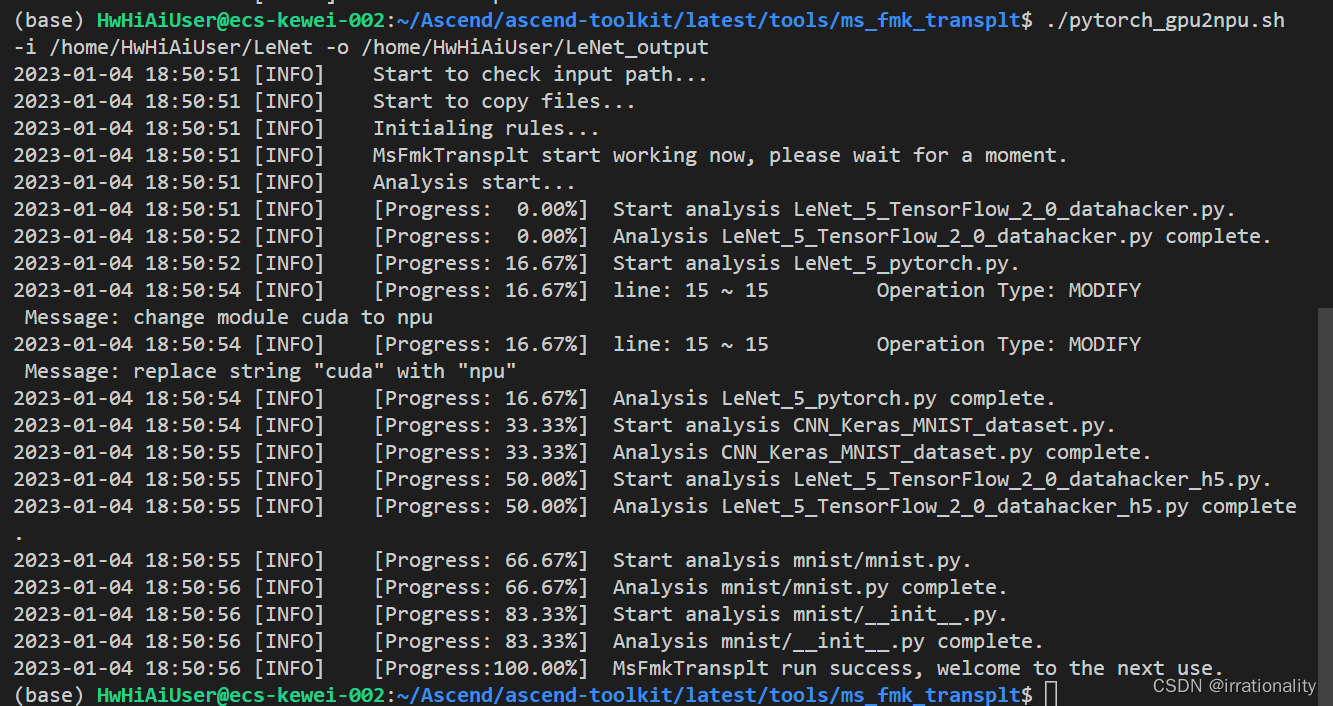Click the top prompt path '~/Ascend/ascend-toolkit/latest/tools/ms_fmk_transplt'
The image size is (1333, 706).
[x=709, y=20]
